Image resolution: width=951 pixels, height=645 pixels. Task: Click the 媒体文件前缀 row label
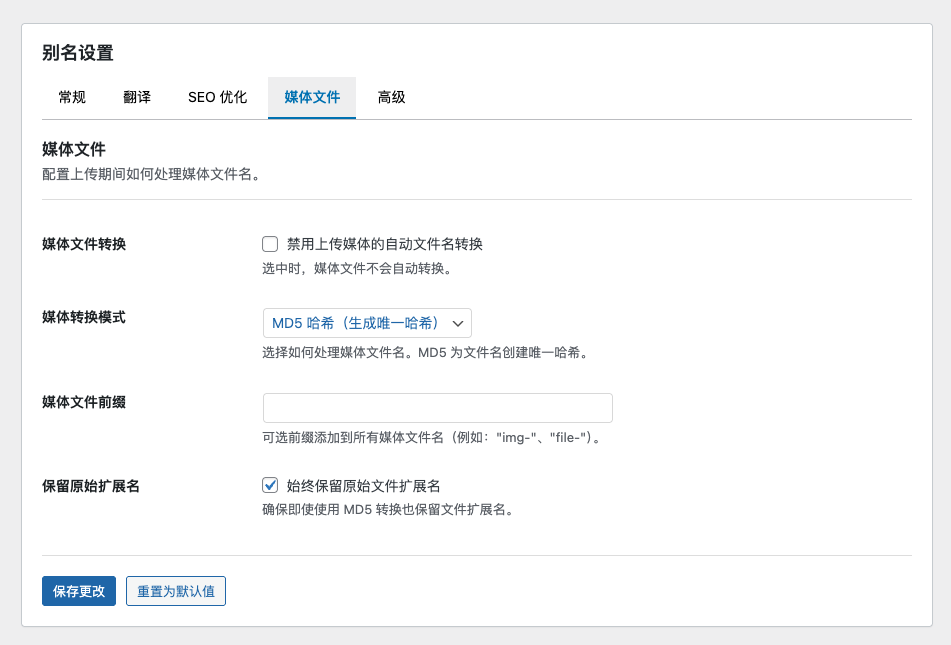point(84,402)
